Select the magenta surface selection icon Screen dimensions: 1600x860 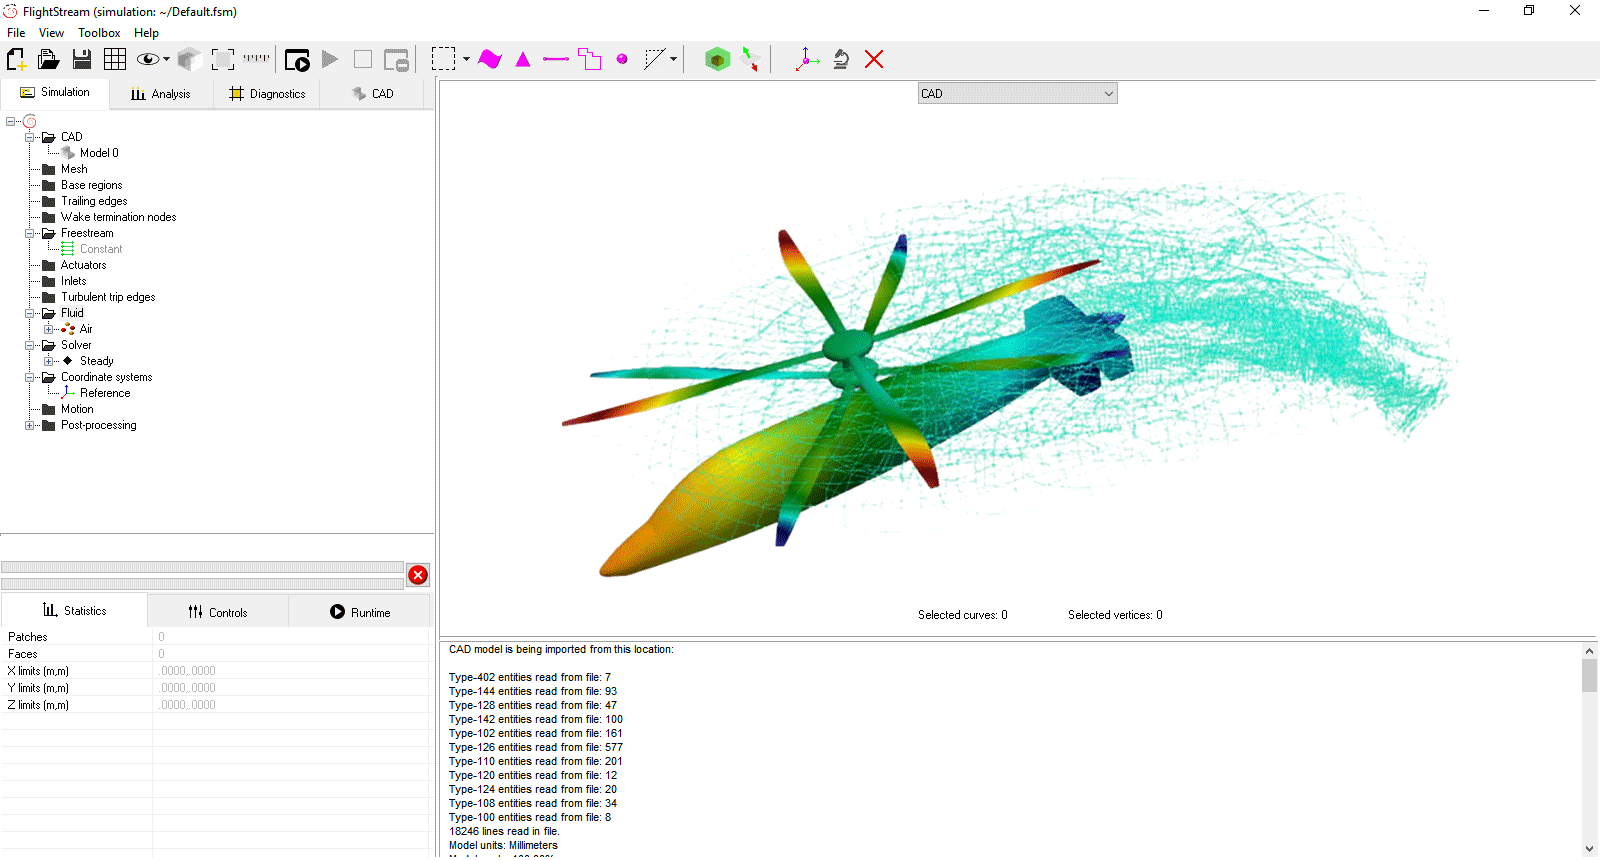coord(490,59)
